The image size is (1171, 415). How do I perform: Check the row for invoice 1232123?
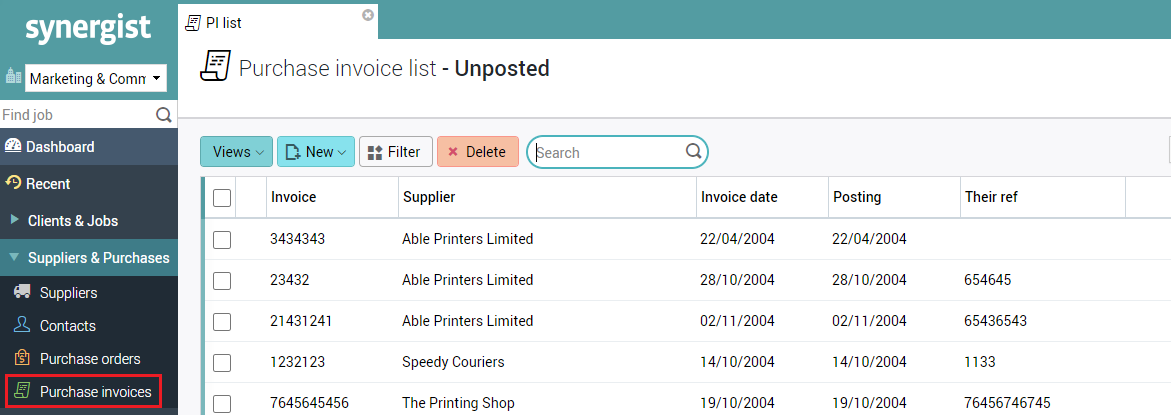coord(222,362)
